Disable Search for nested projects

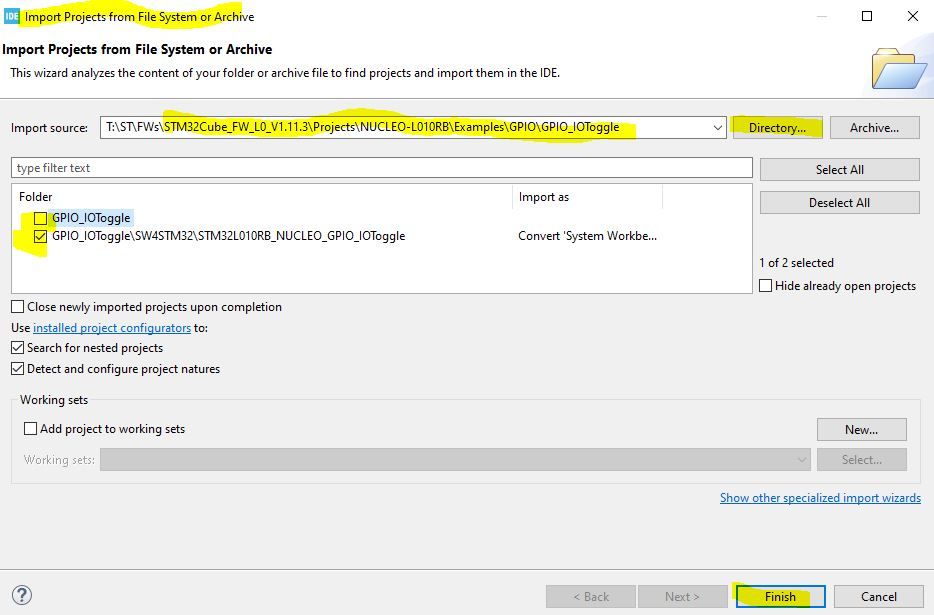coord(18,347)
